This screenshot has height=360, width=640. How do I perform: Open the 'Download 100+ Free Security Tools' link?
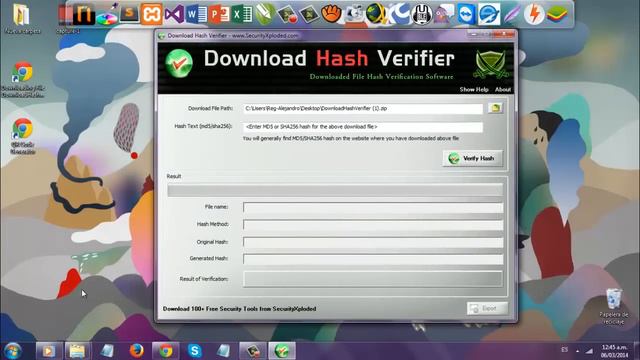240,309
